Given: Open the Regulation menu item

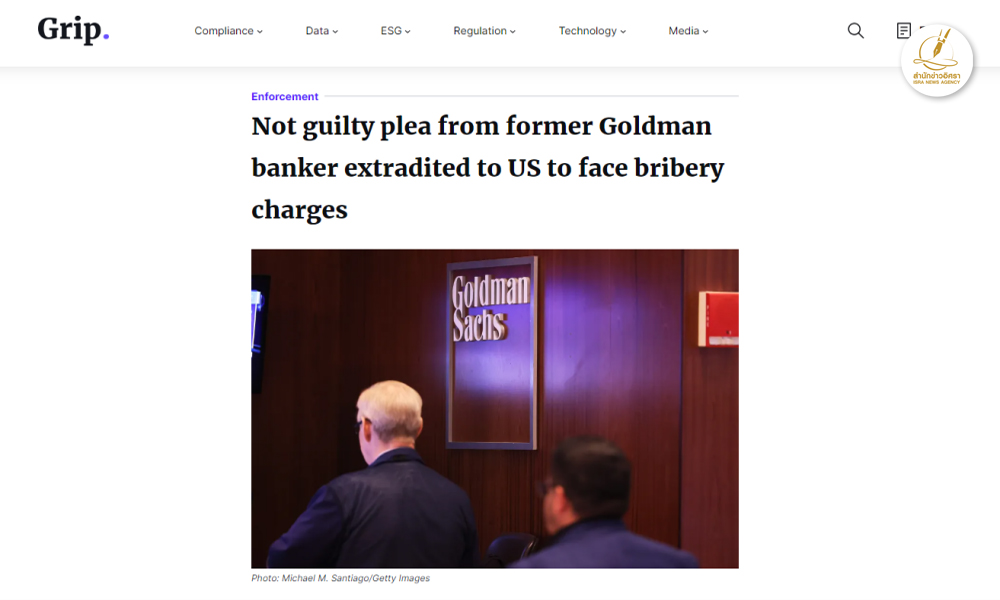Looking at the screenshot, I should coord(480,31).
